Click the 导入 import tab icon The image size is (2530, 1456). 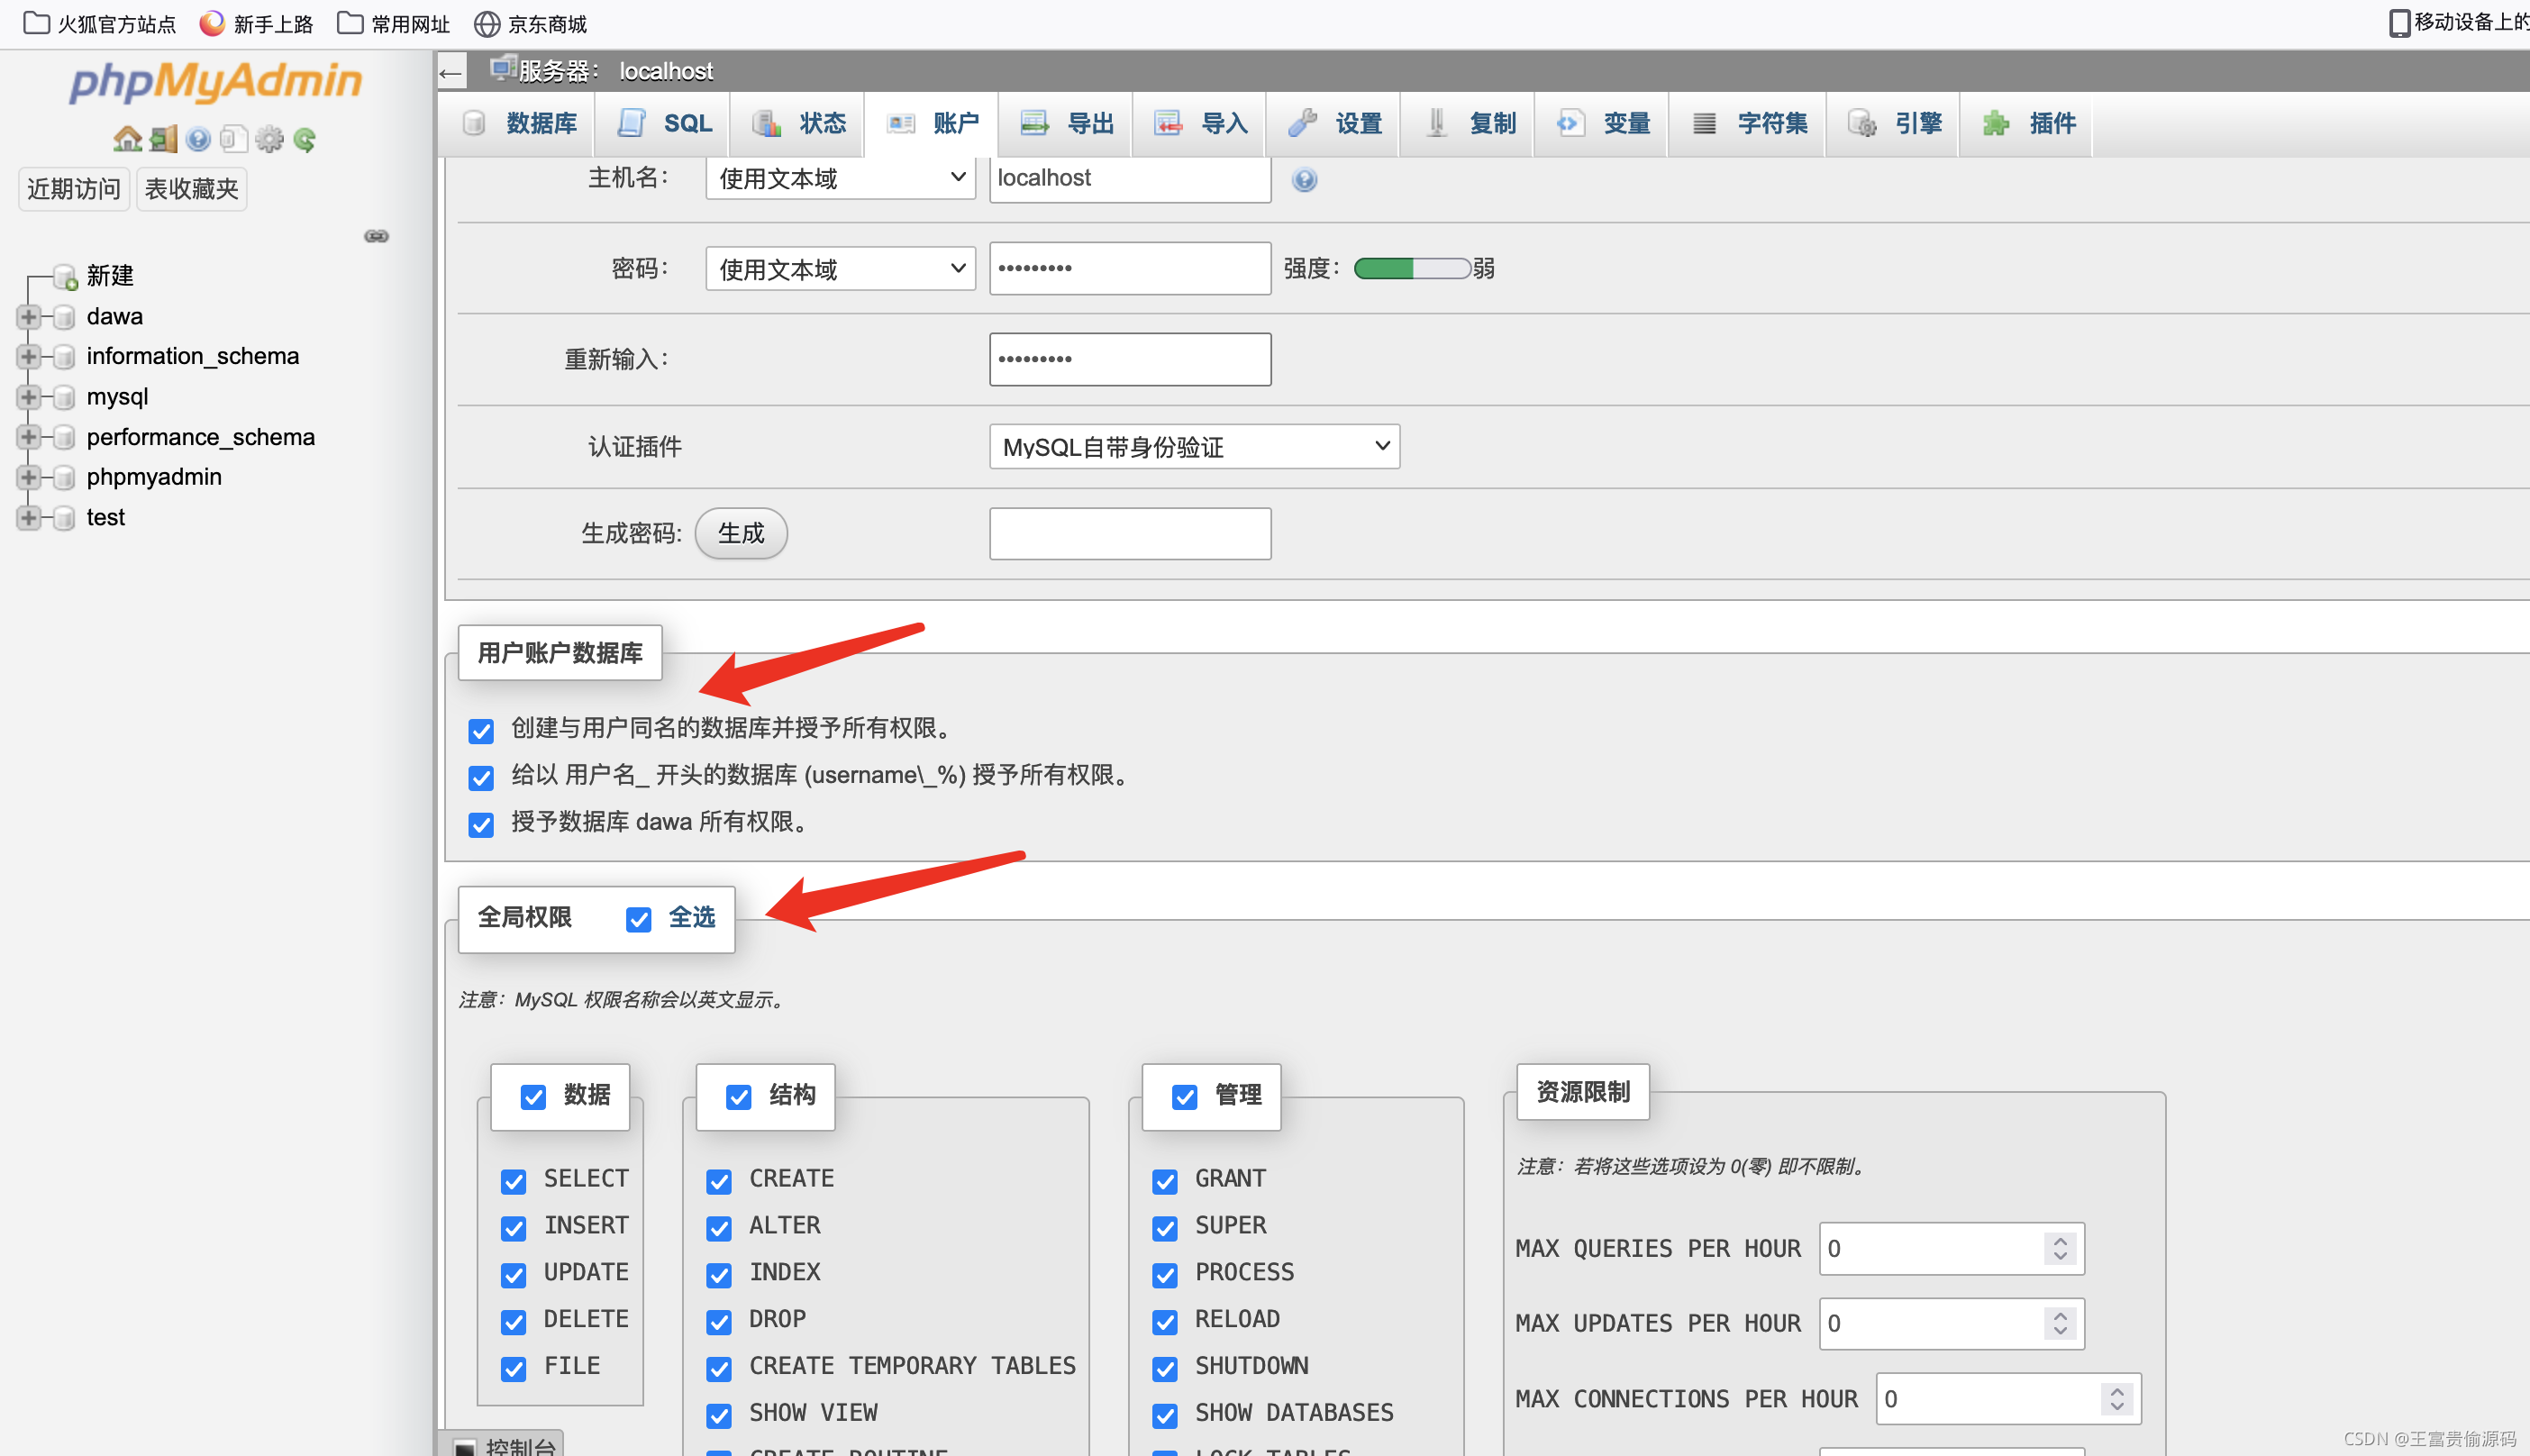pos(1168,123)
